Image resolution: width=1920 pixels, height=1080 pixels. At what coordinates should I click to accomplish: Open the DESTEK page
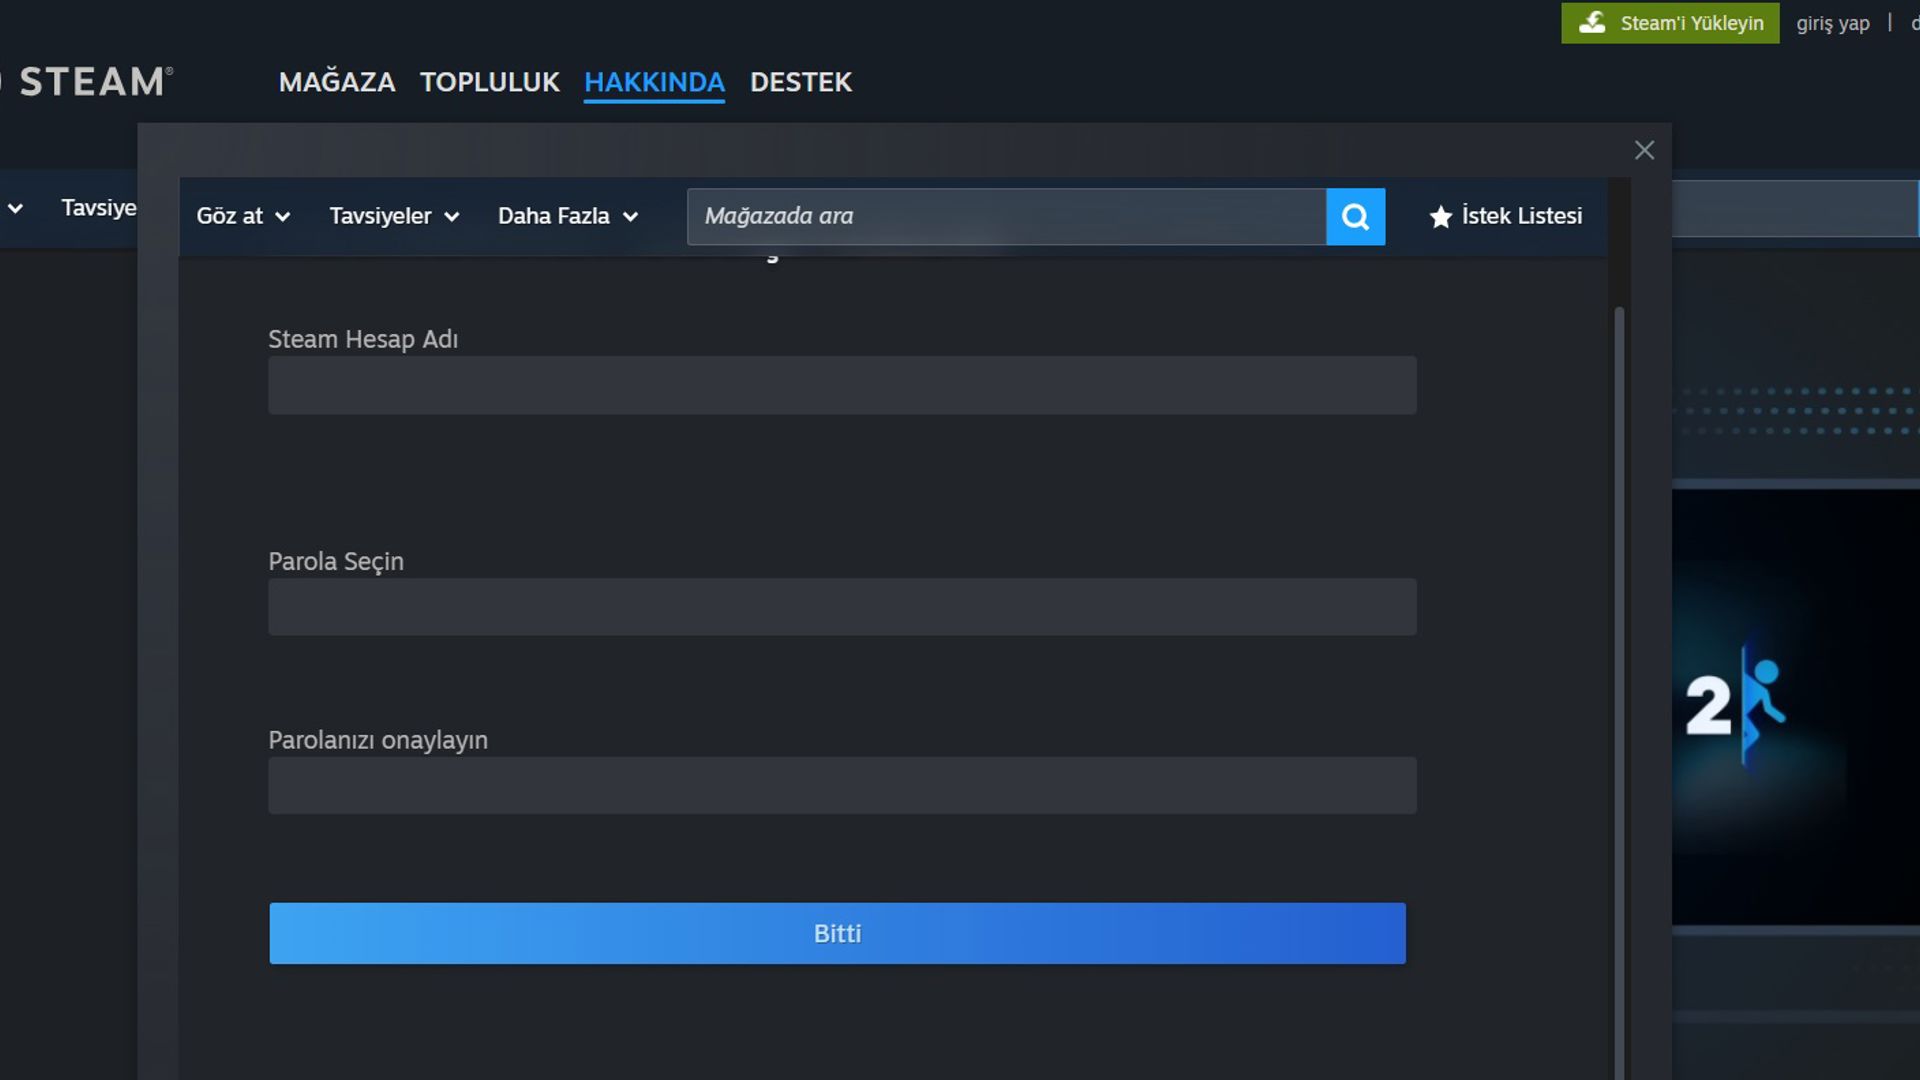coord(800,82)
